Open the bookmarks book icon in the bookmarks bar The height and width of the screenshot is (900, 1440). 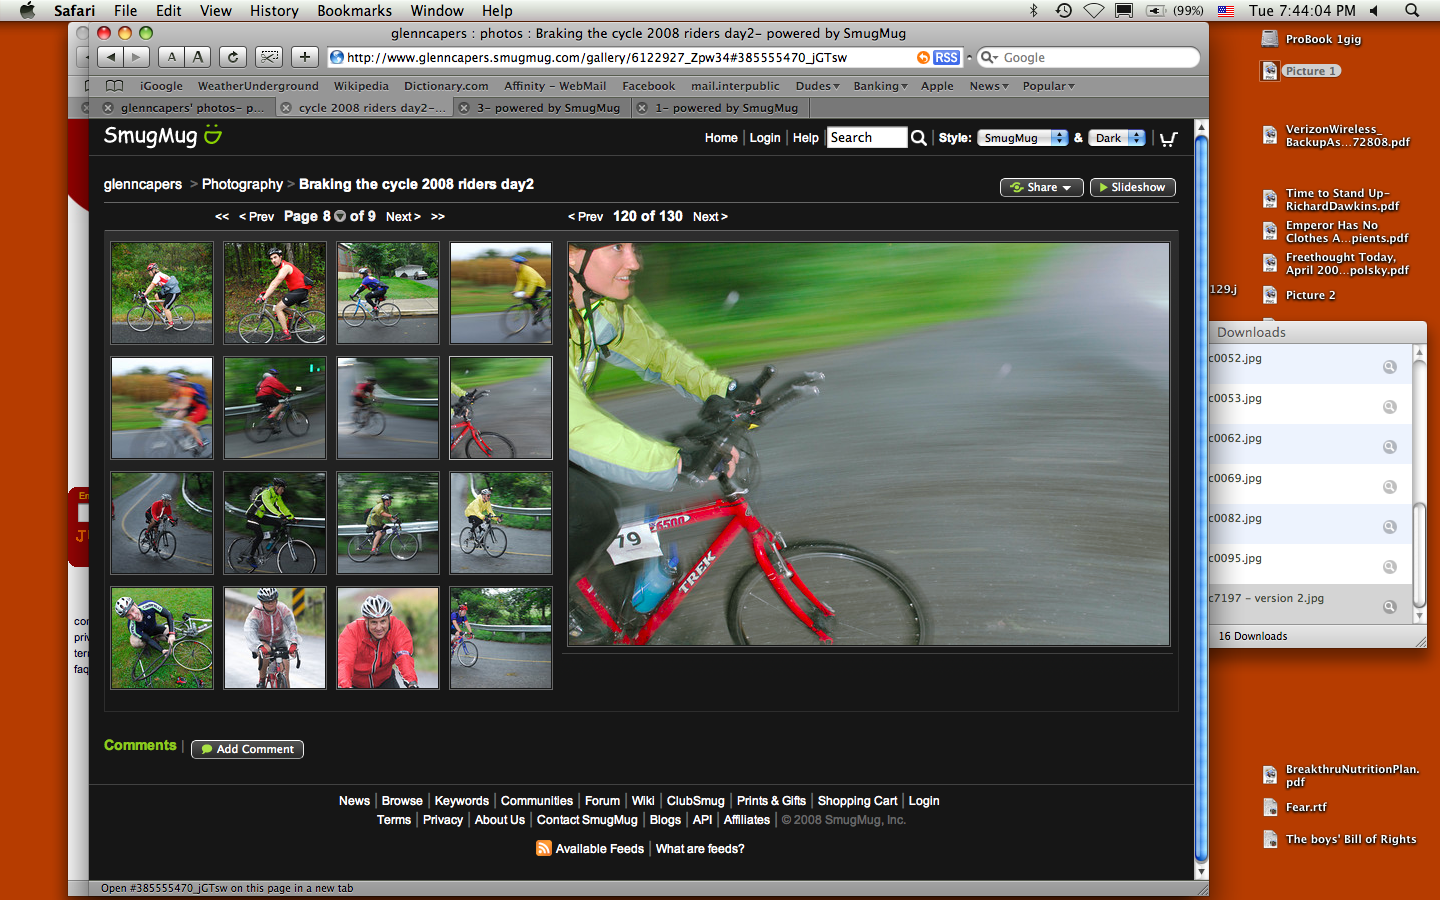pyautogui.click(x=115, y=86)
